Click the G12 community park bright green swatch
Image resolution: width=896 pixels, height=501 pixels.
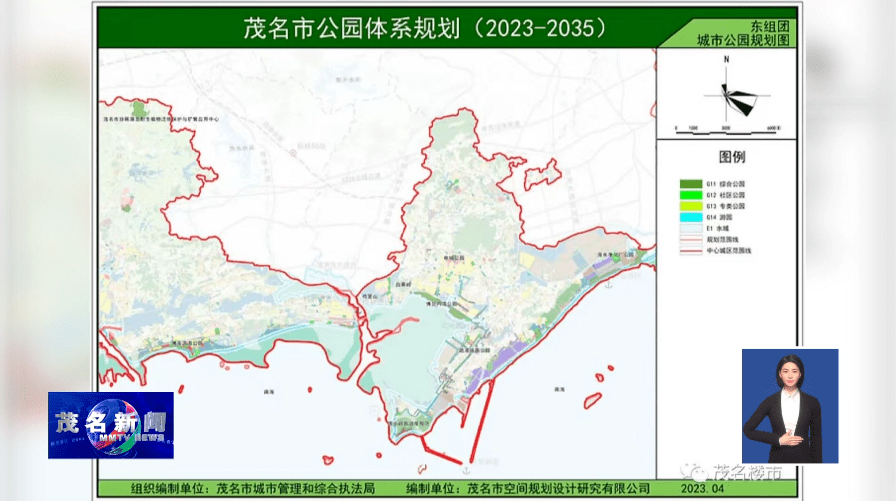689,195
